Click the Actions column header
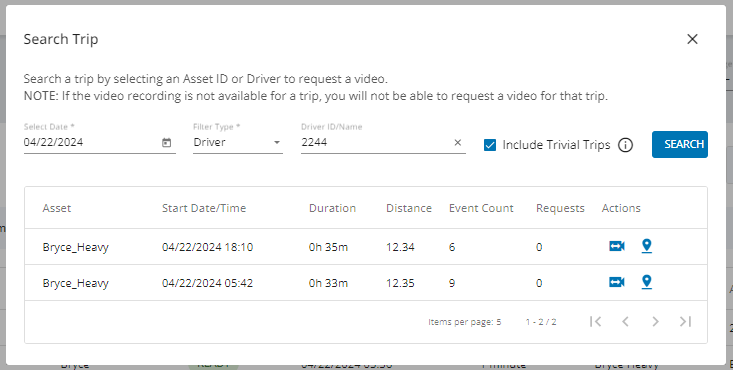Image resolution: width=733 pixels, height=370 pixels. (621, 208)
